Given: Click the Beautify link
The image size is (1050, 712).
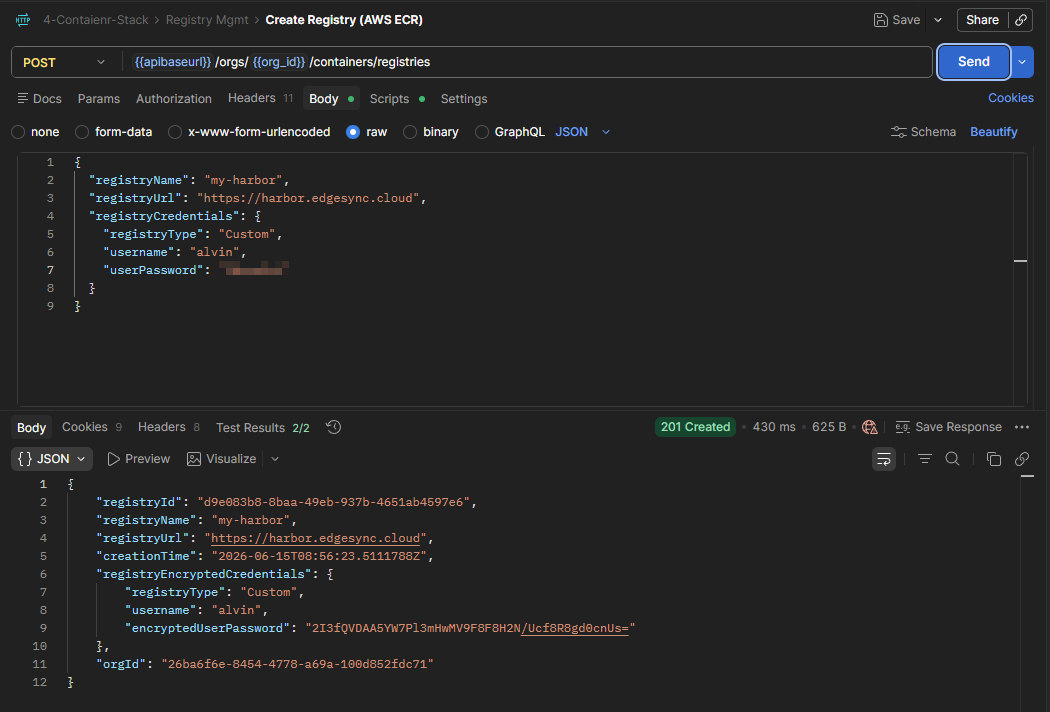Looking at the screenshot, I should 993,132.
